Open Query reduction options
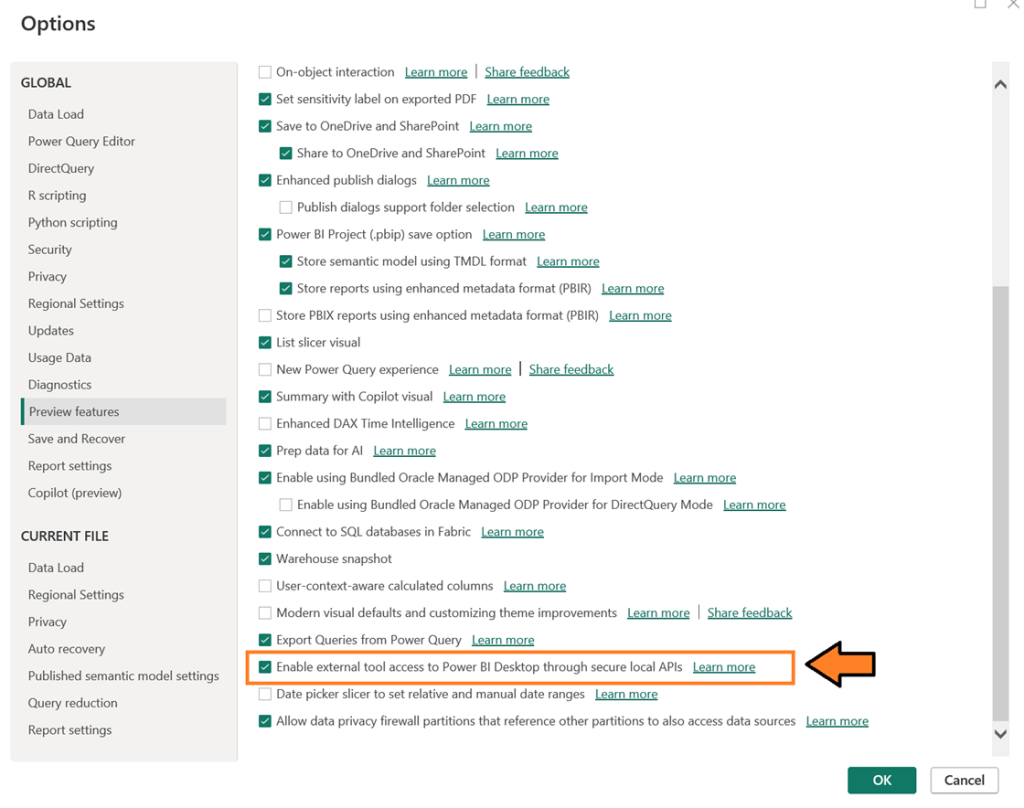Screen dimensions: 1024x808 tap(72, 703)
